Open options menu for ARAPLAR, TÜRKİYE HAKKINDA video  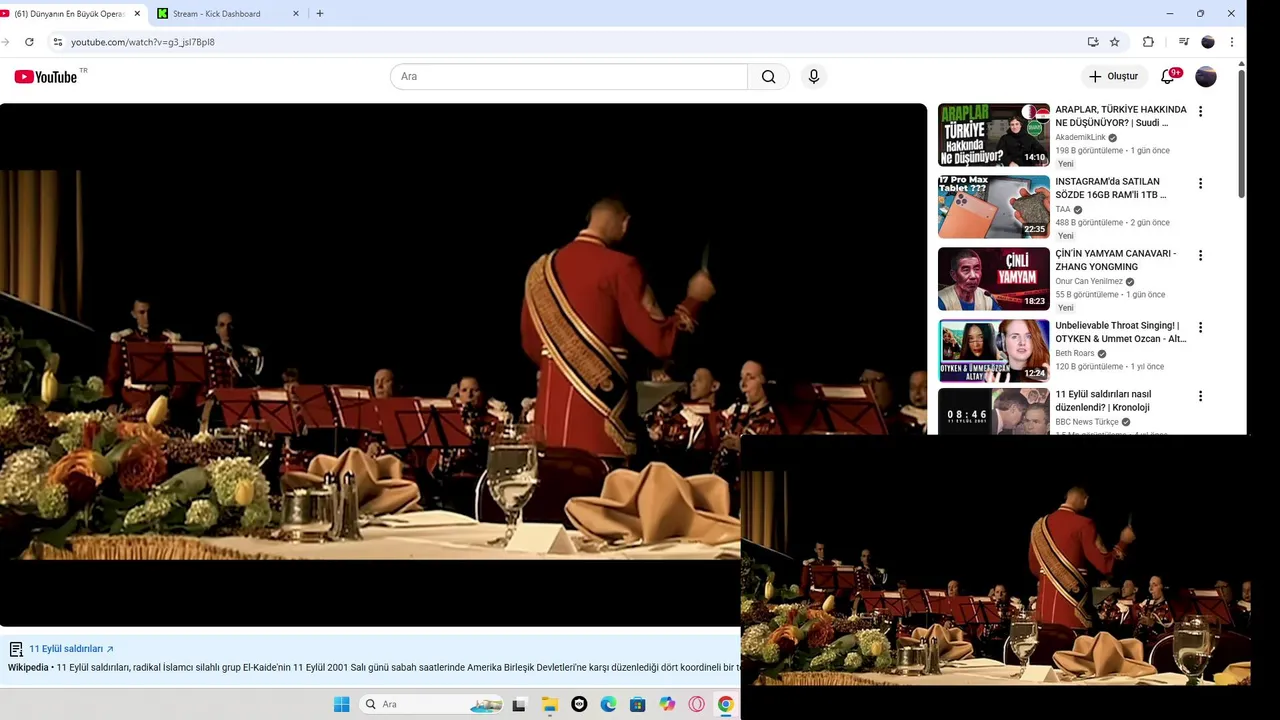click(x=1200, y=112)
